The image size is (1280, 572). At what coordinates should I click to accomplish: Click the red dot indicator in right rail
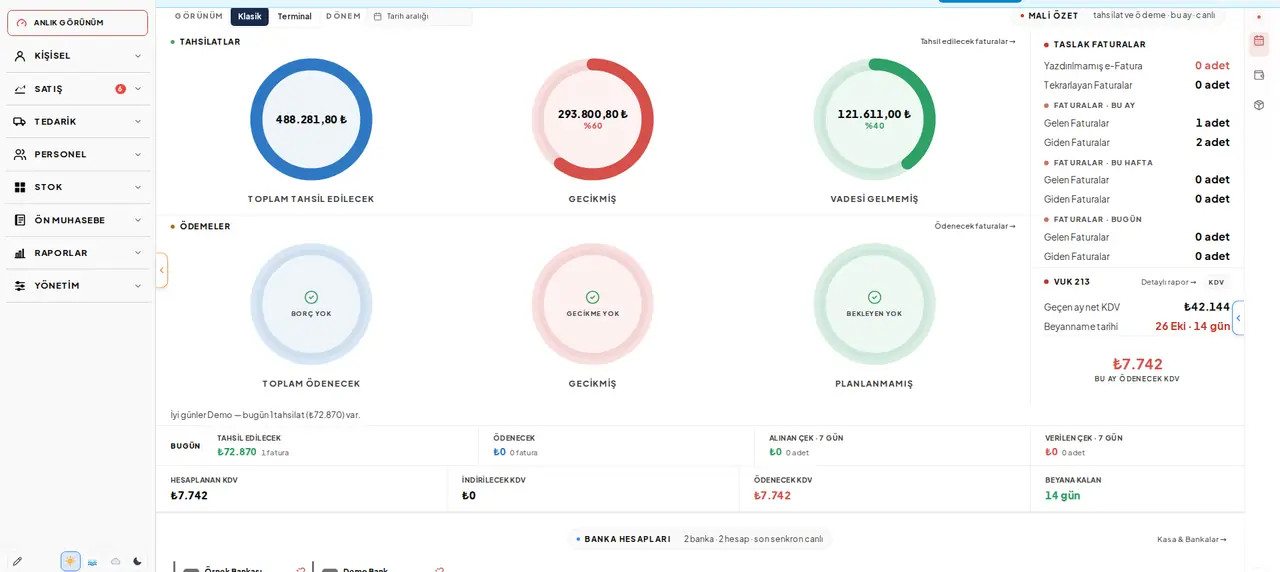tap(1259, 17)
